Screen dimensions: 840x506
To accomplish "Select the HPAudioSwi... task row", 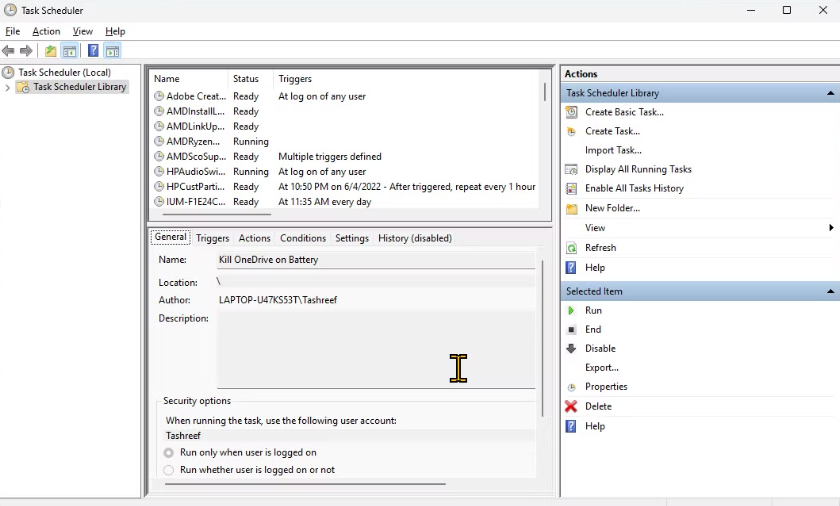I will click(x=195, y=172).
